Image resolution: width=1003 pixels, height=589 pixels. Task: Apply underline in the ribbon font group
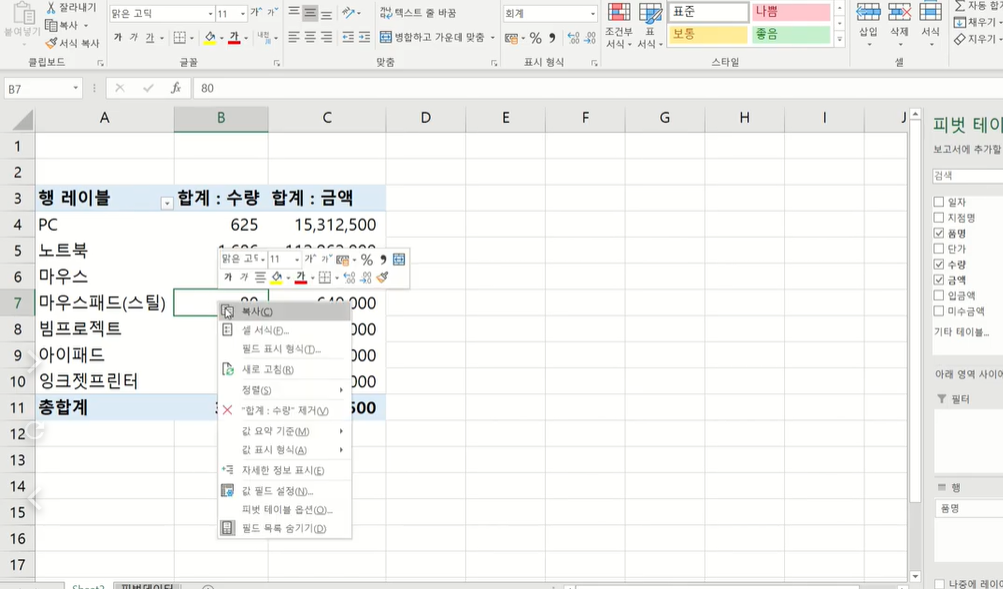pos(150,38)
